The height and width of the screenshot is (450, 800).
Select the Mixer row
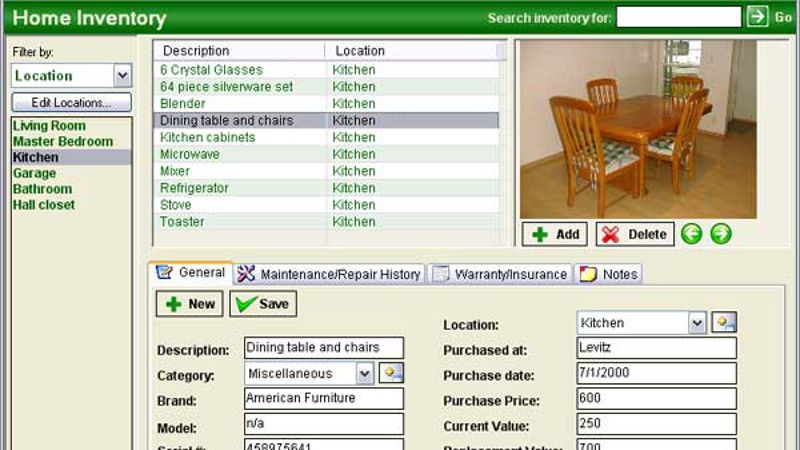pos(327,171)
